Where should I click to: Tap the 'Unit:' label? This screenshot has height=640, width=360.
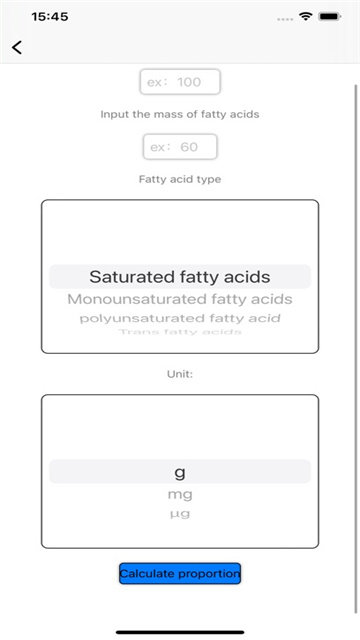[180, 374]
